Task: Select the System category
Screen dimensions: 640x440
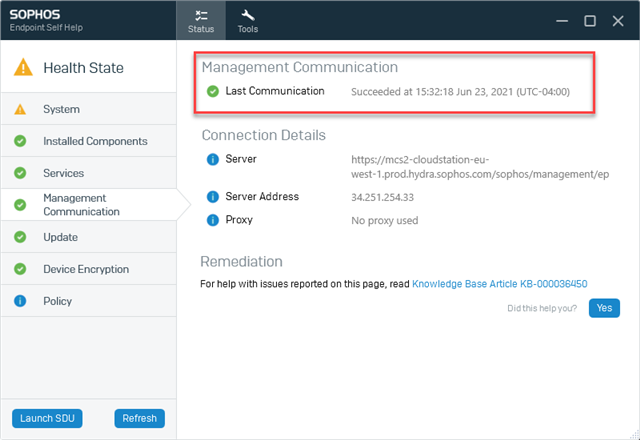Action: [x=89, y=109]
